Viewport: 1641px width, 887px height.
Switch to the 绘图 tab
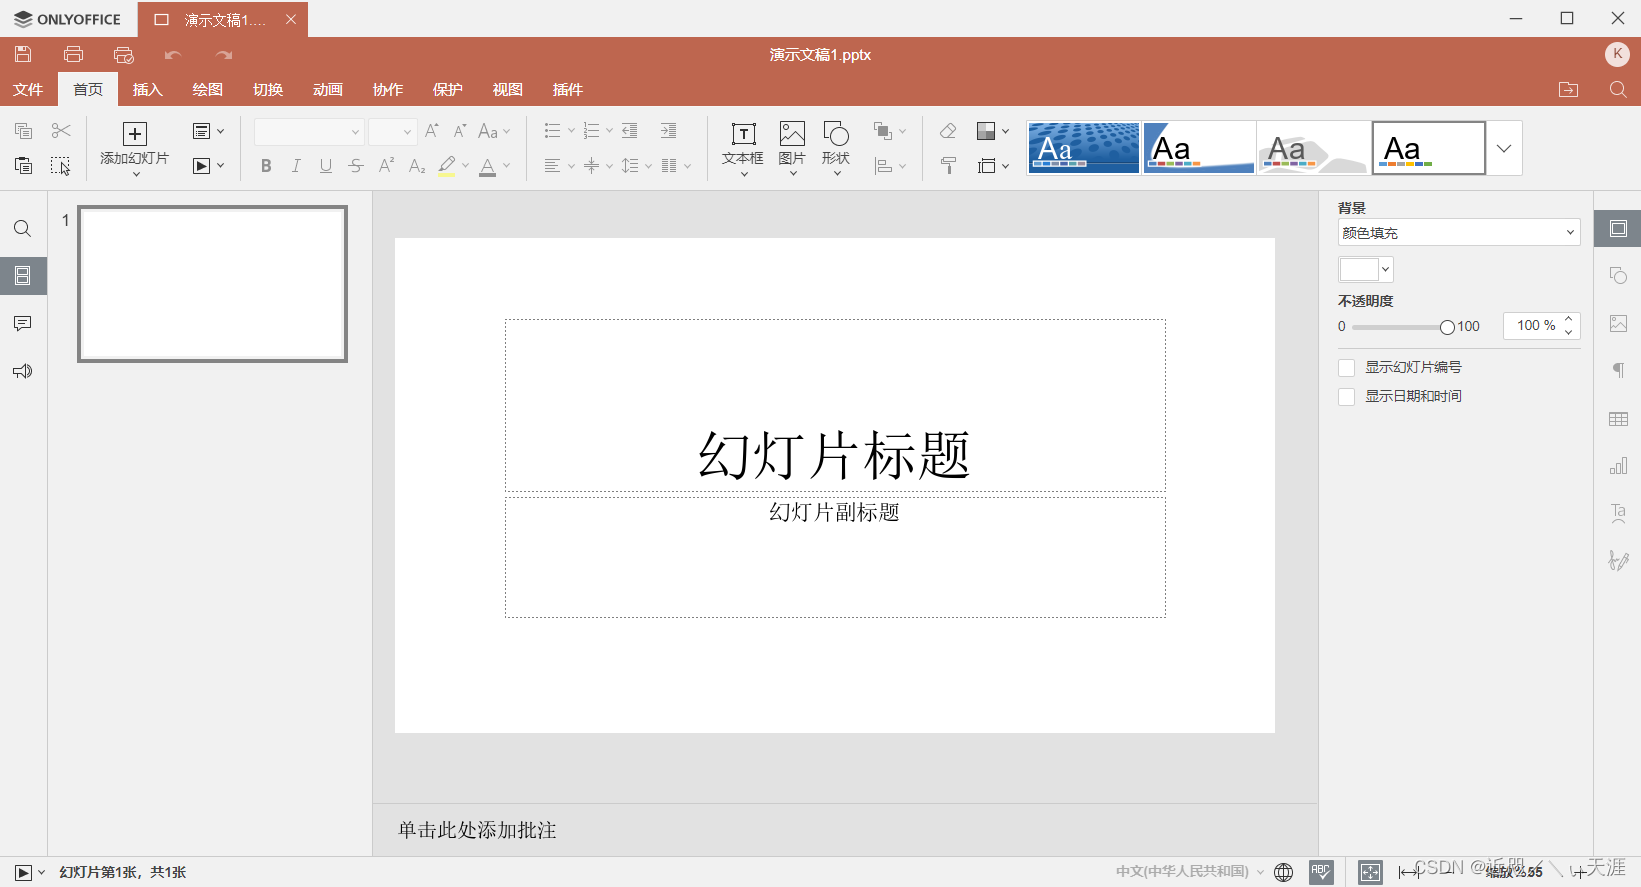[x=208, y=89]
